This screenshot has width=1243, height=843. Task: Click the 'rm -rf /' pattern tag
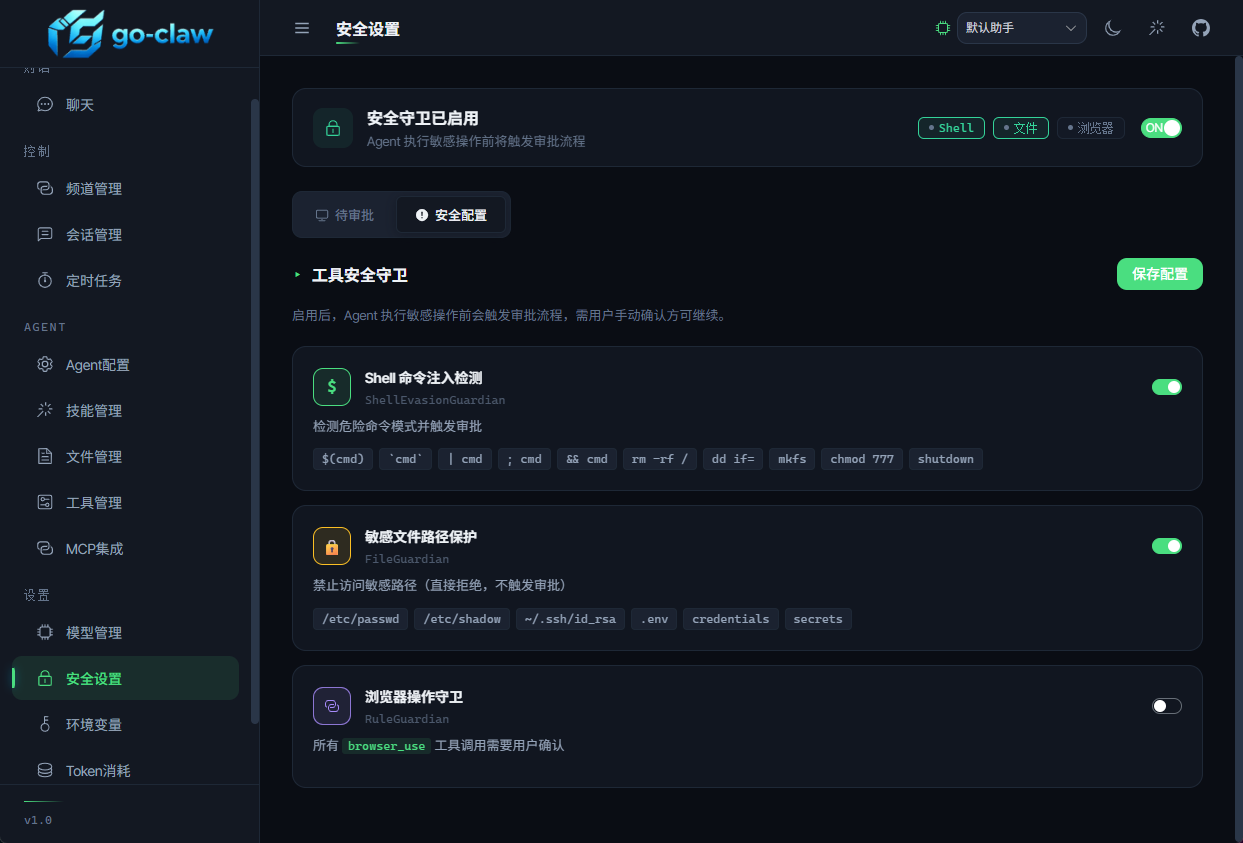click(660, 459)
